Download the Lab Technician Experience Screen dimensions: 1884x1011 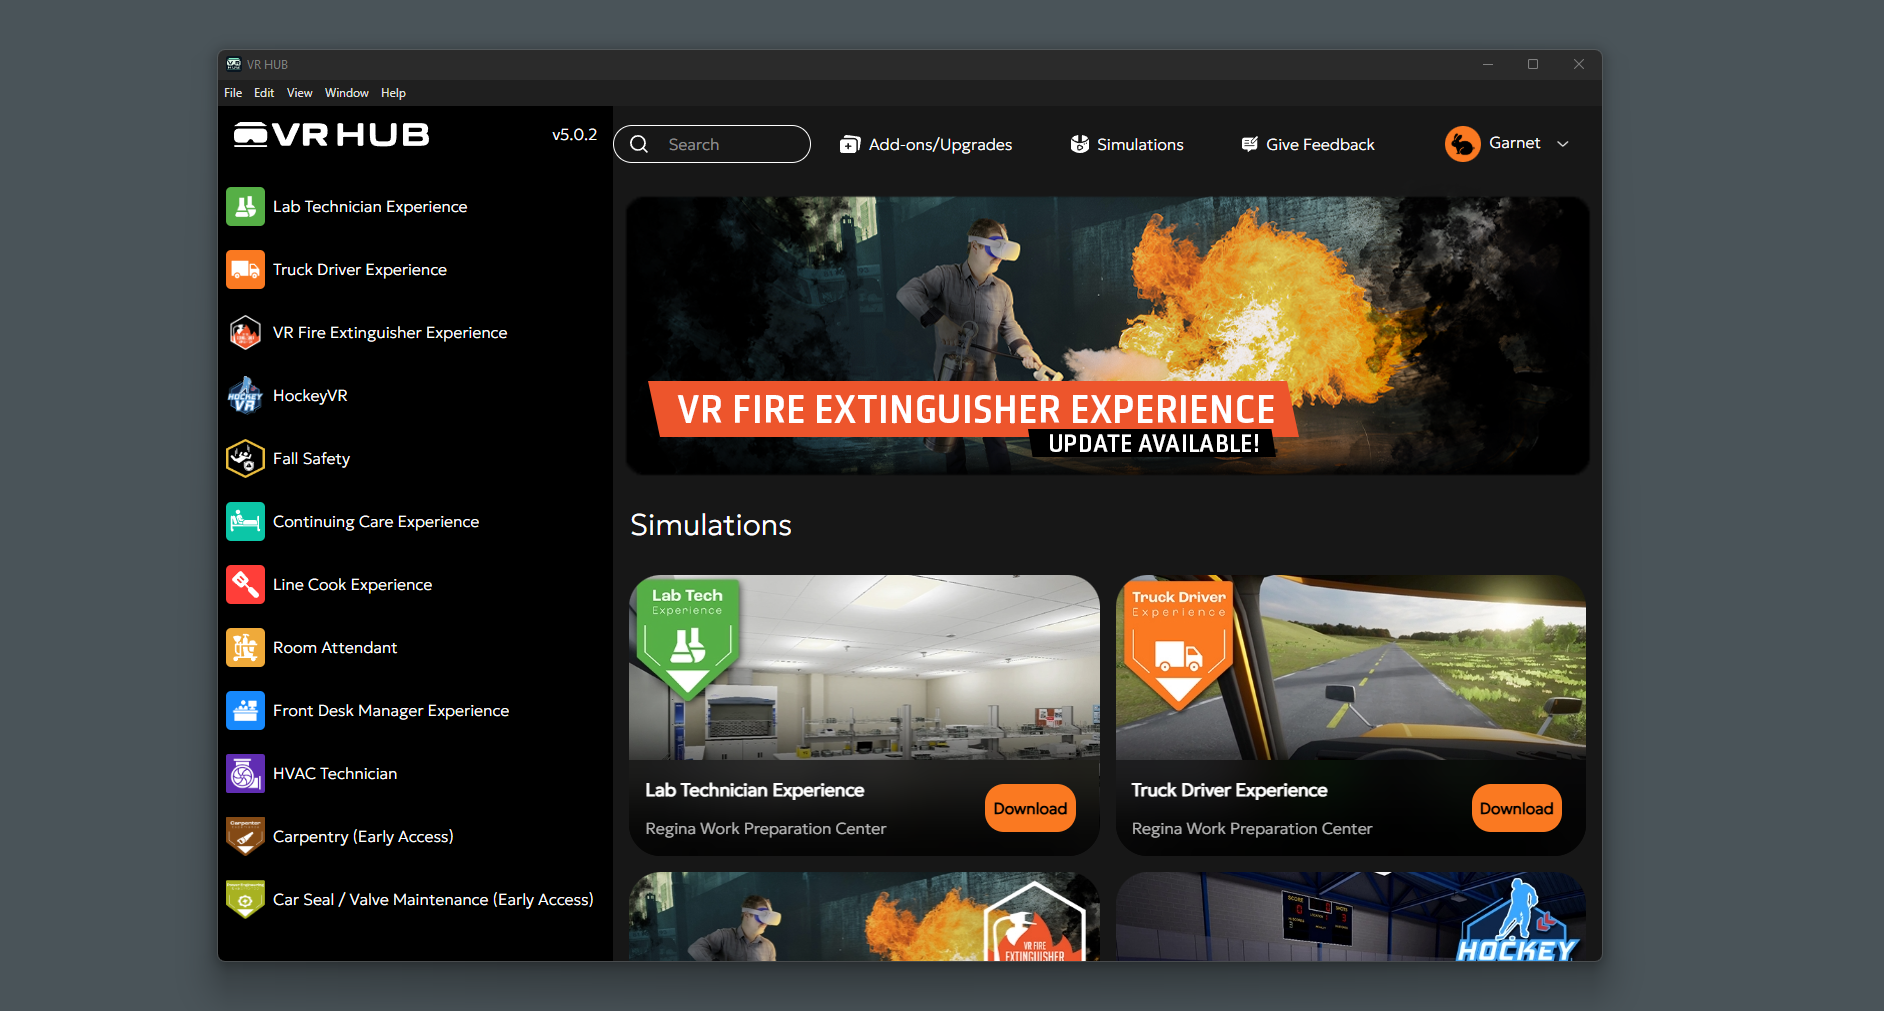[1030, 808]
